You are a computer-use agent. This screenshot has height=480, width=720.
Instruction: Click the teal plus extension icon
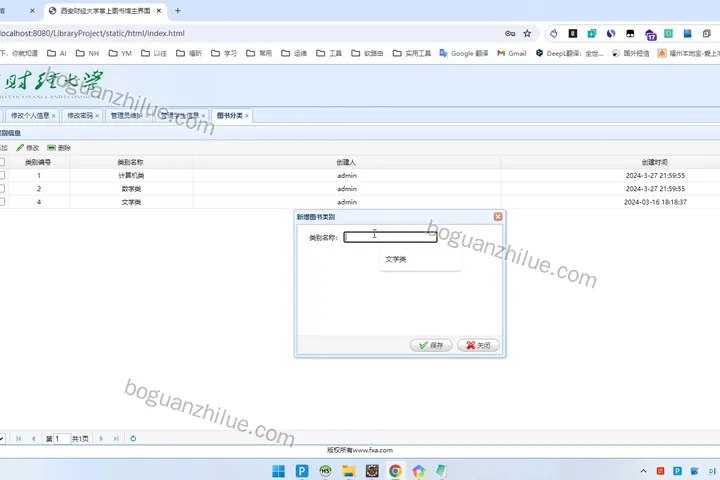tap(592, 33)
